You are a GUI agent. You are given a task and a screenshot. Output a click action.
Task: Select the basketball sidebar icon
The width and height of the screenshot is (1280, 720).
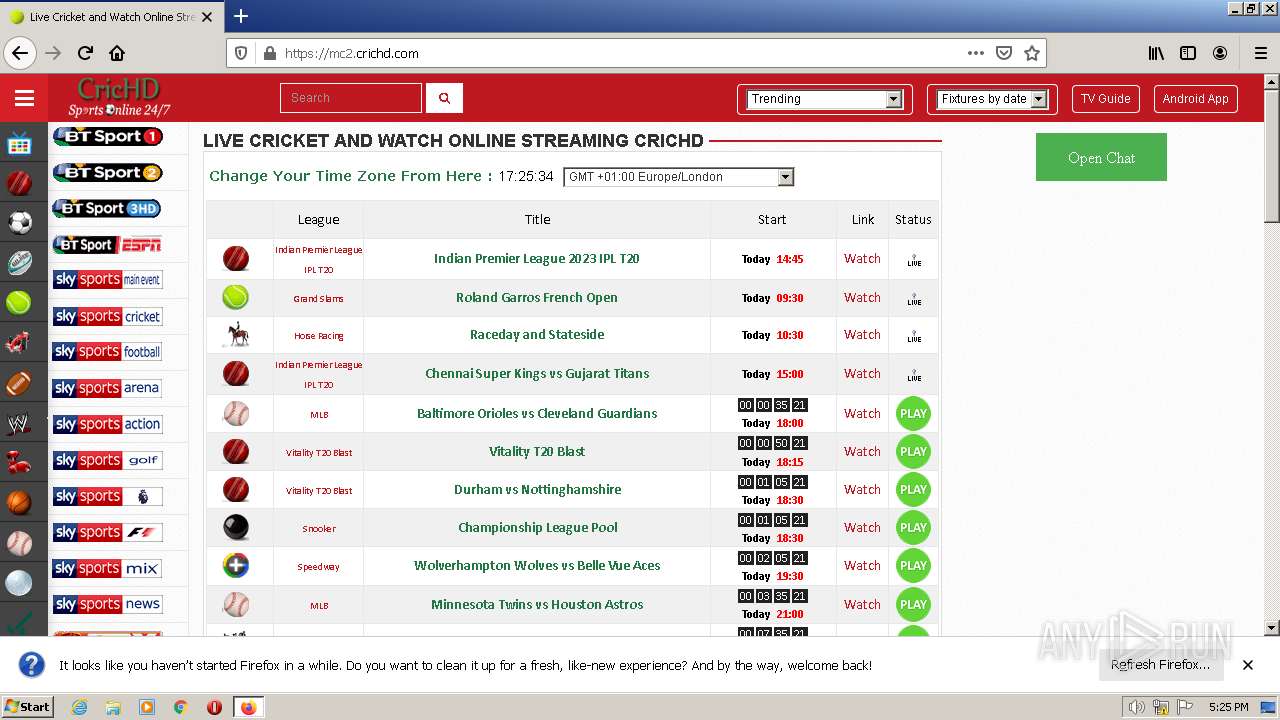tap(19, 502)
